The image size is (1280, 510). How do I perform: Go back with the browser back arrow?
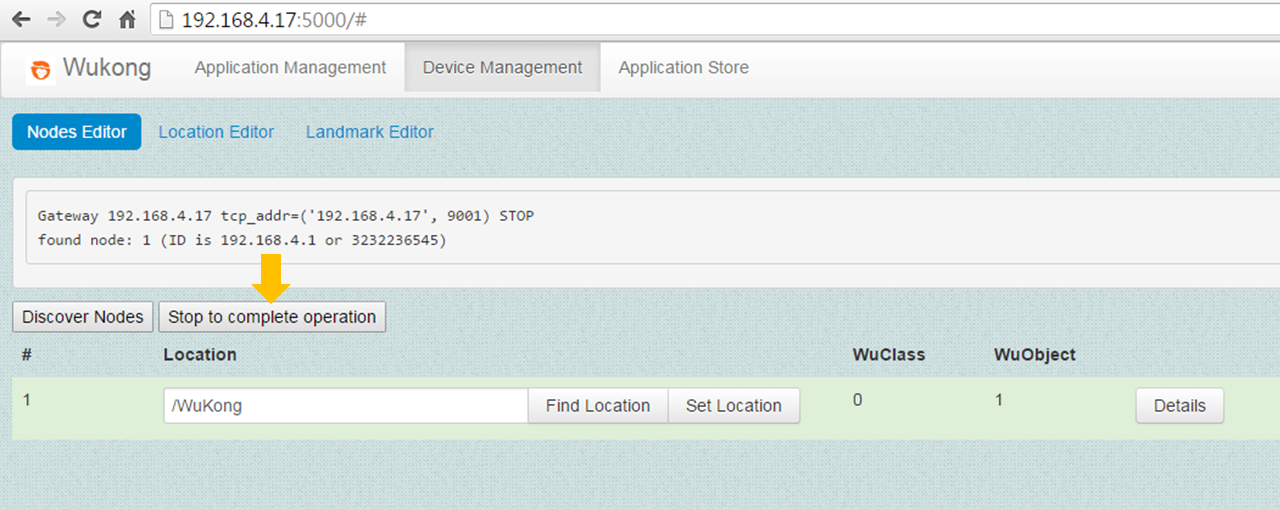pos(21,19)
